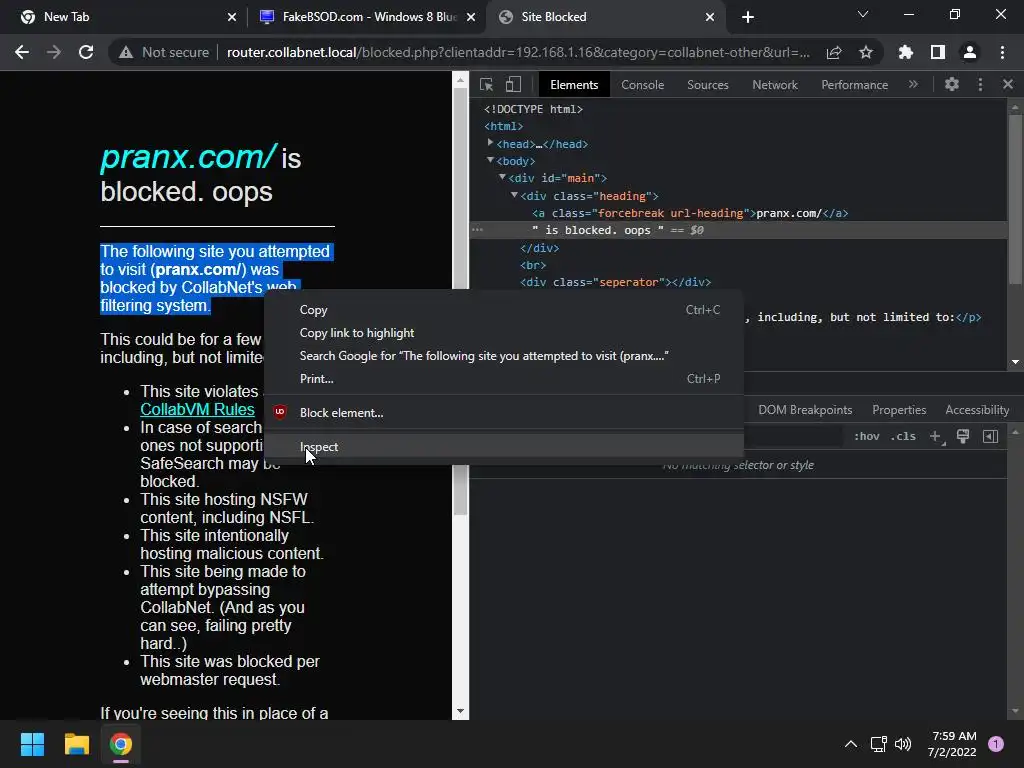Open DevTools customize three-dot menu
1024x768 pixels.
(x=980, y=84)
